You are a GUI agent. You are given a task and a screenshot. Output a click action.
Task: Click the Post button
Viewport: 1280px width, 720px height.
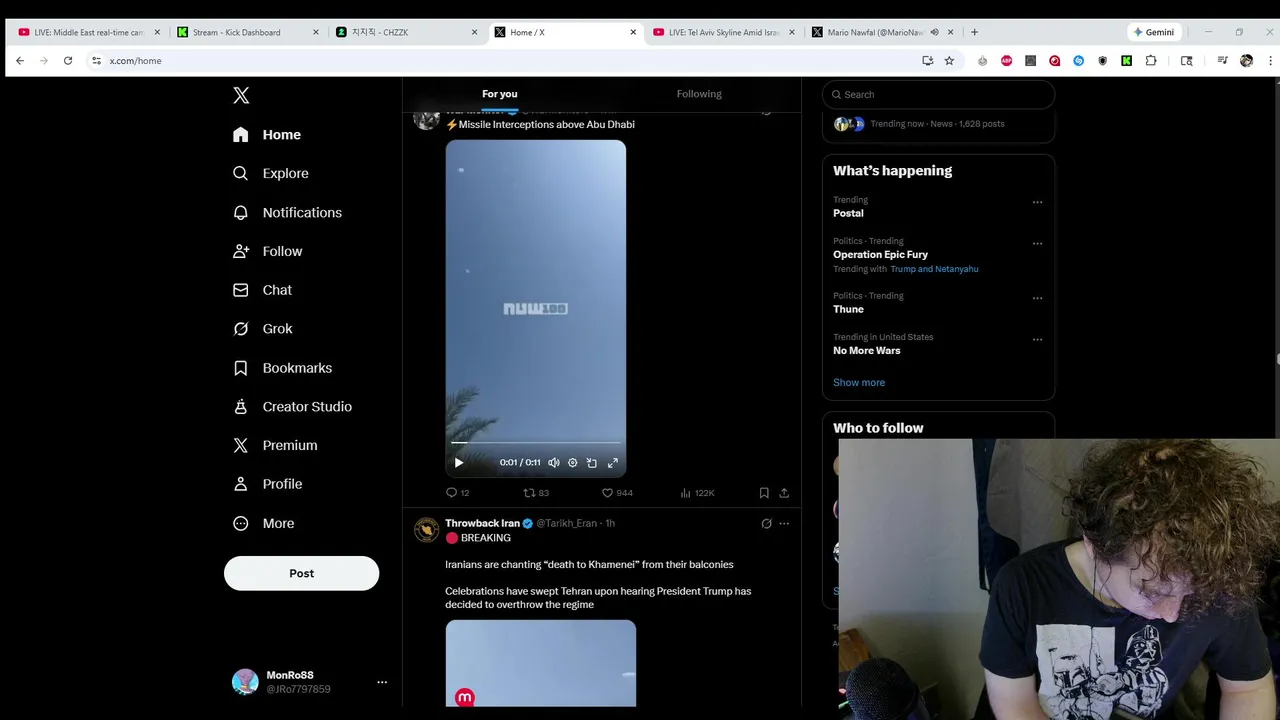[x=301, y=573]
